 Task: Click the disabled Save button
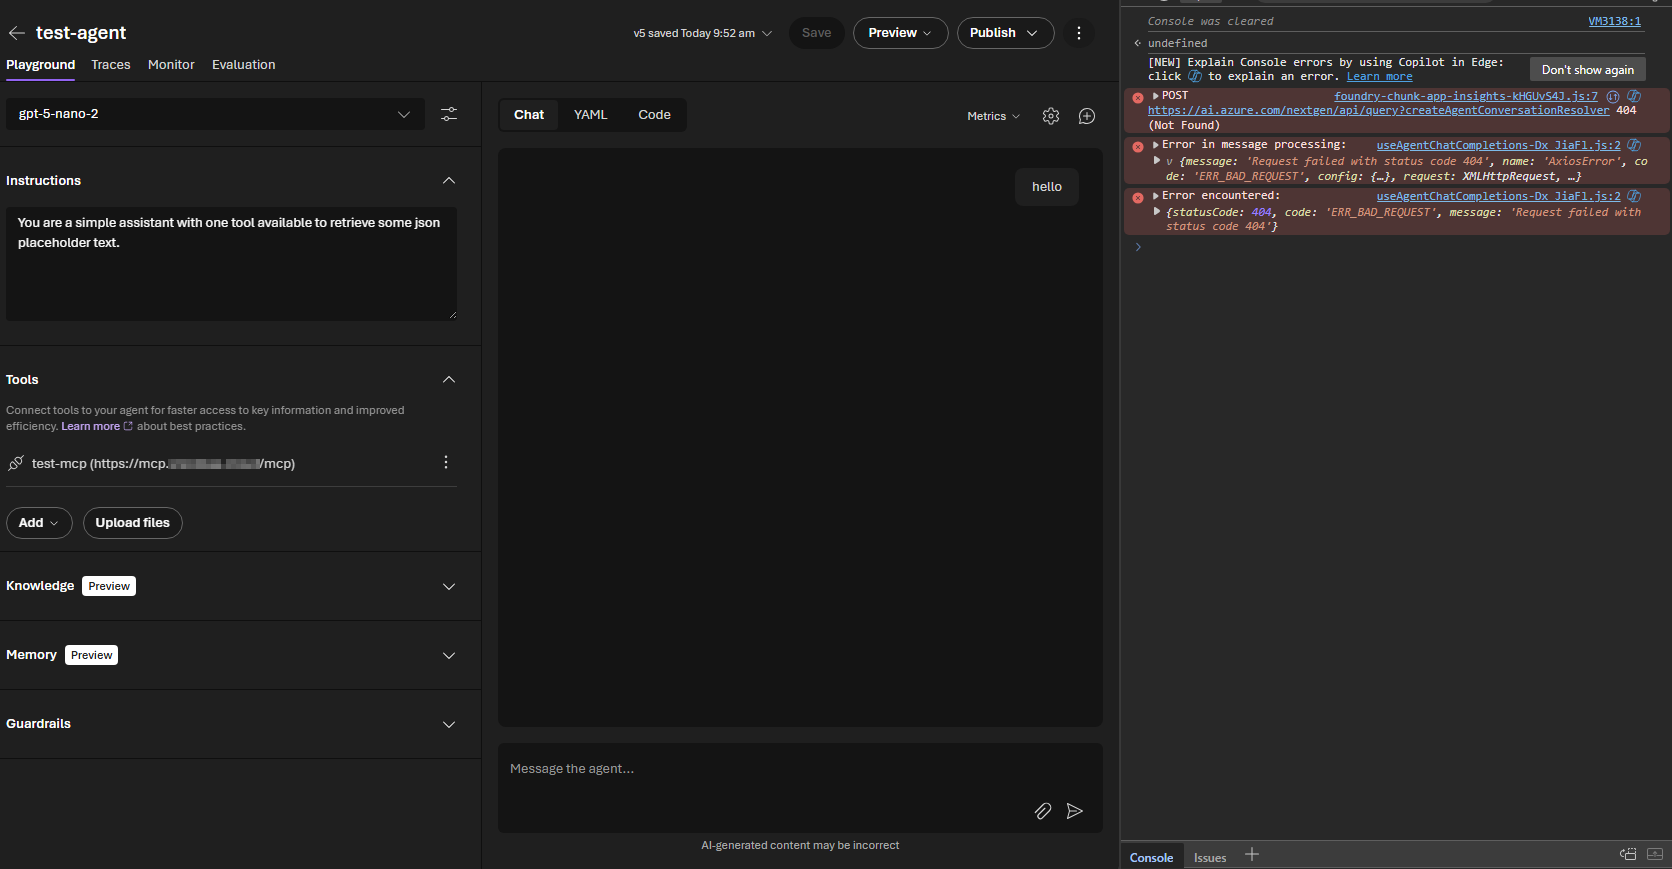click(x=816, y=33)
